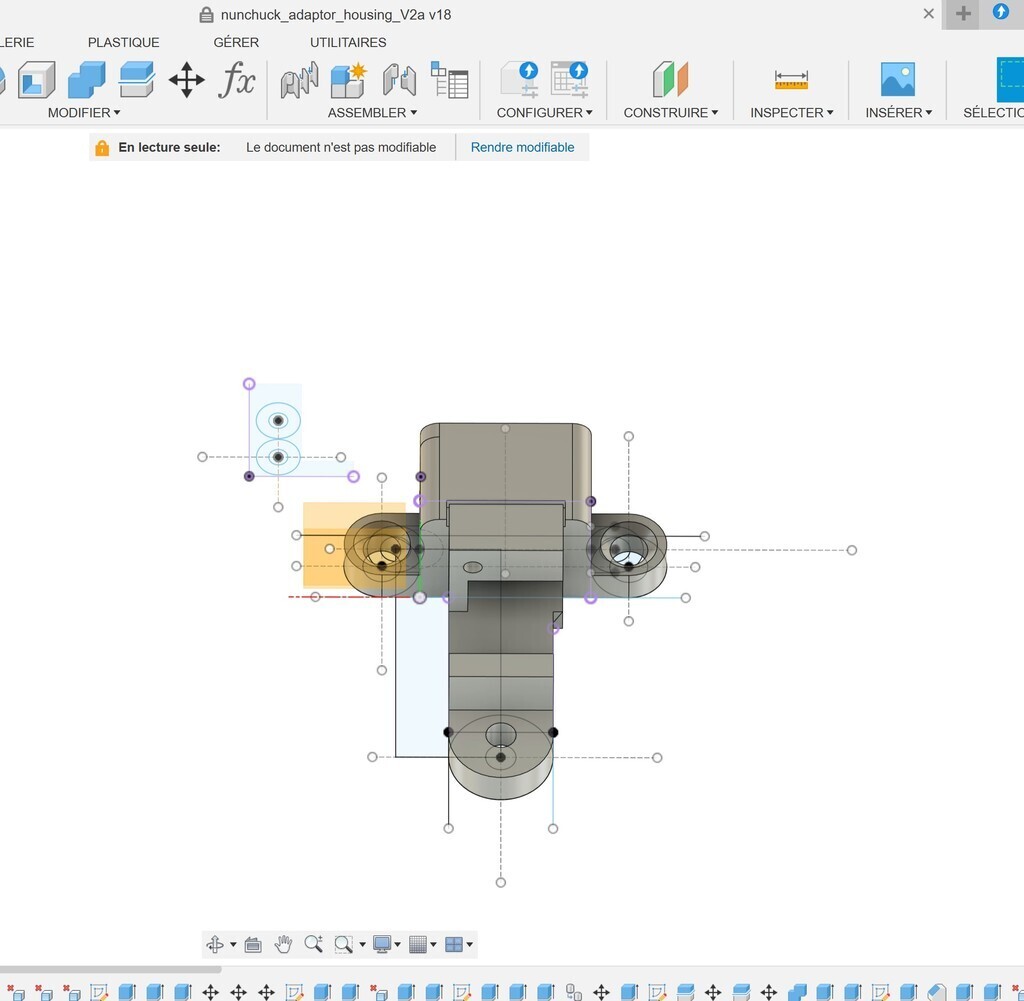Image resolution: width=1024 pixels, height=1001 pixels.
Task: Open the grid and snaps settings icon
Action: pyautogui.click(x=418, y=944)
